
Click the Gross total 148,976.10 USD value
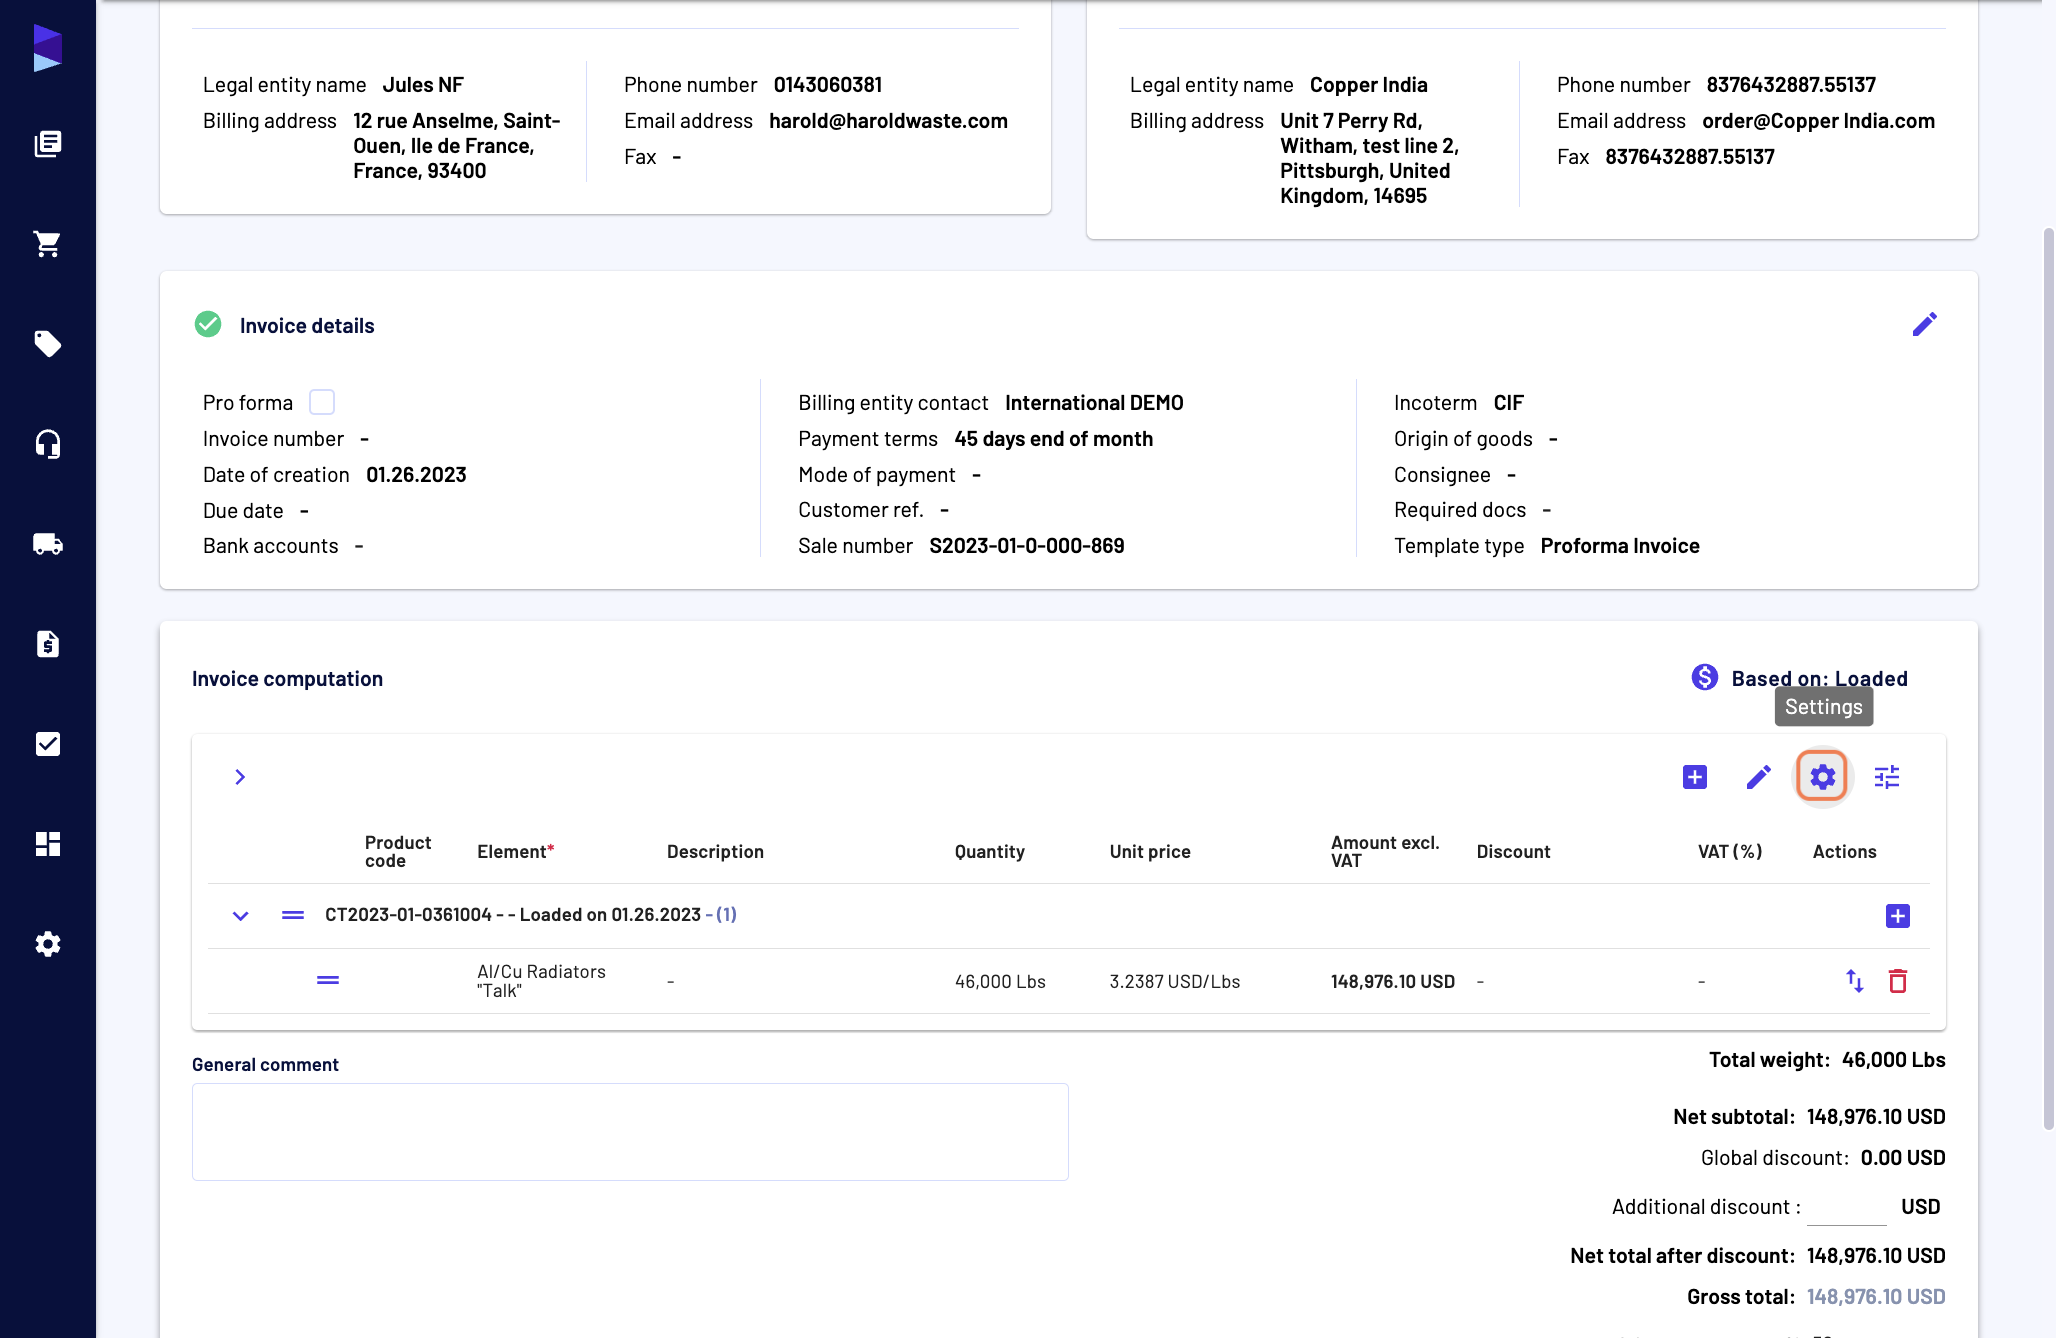coord(1876,1297)
